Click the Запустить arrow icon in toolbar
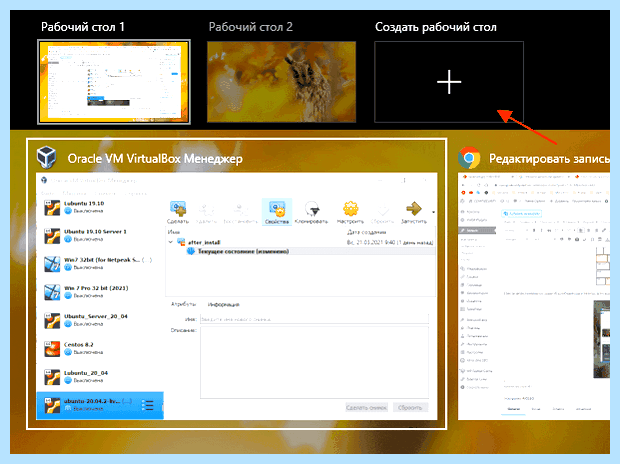620x464 pixels. [x=414, y=212]
